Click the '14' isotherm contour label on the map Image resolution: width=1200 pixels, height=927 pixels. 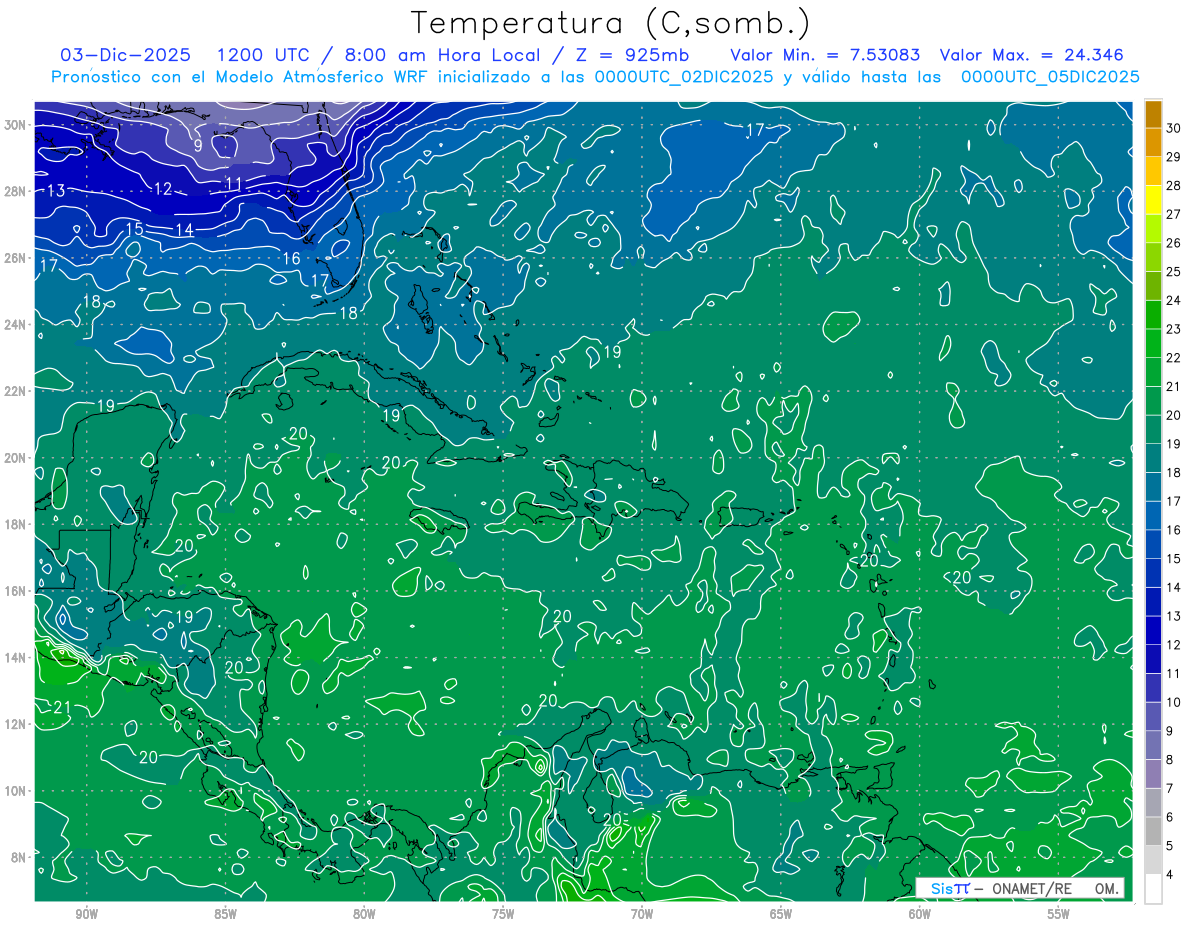[x=185, y=230]
